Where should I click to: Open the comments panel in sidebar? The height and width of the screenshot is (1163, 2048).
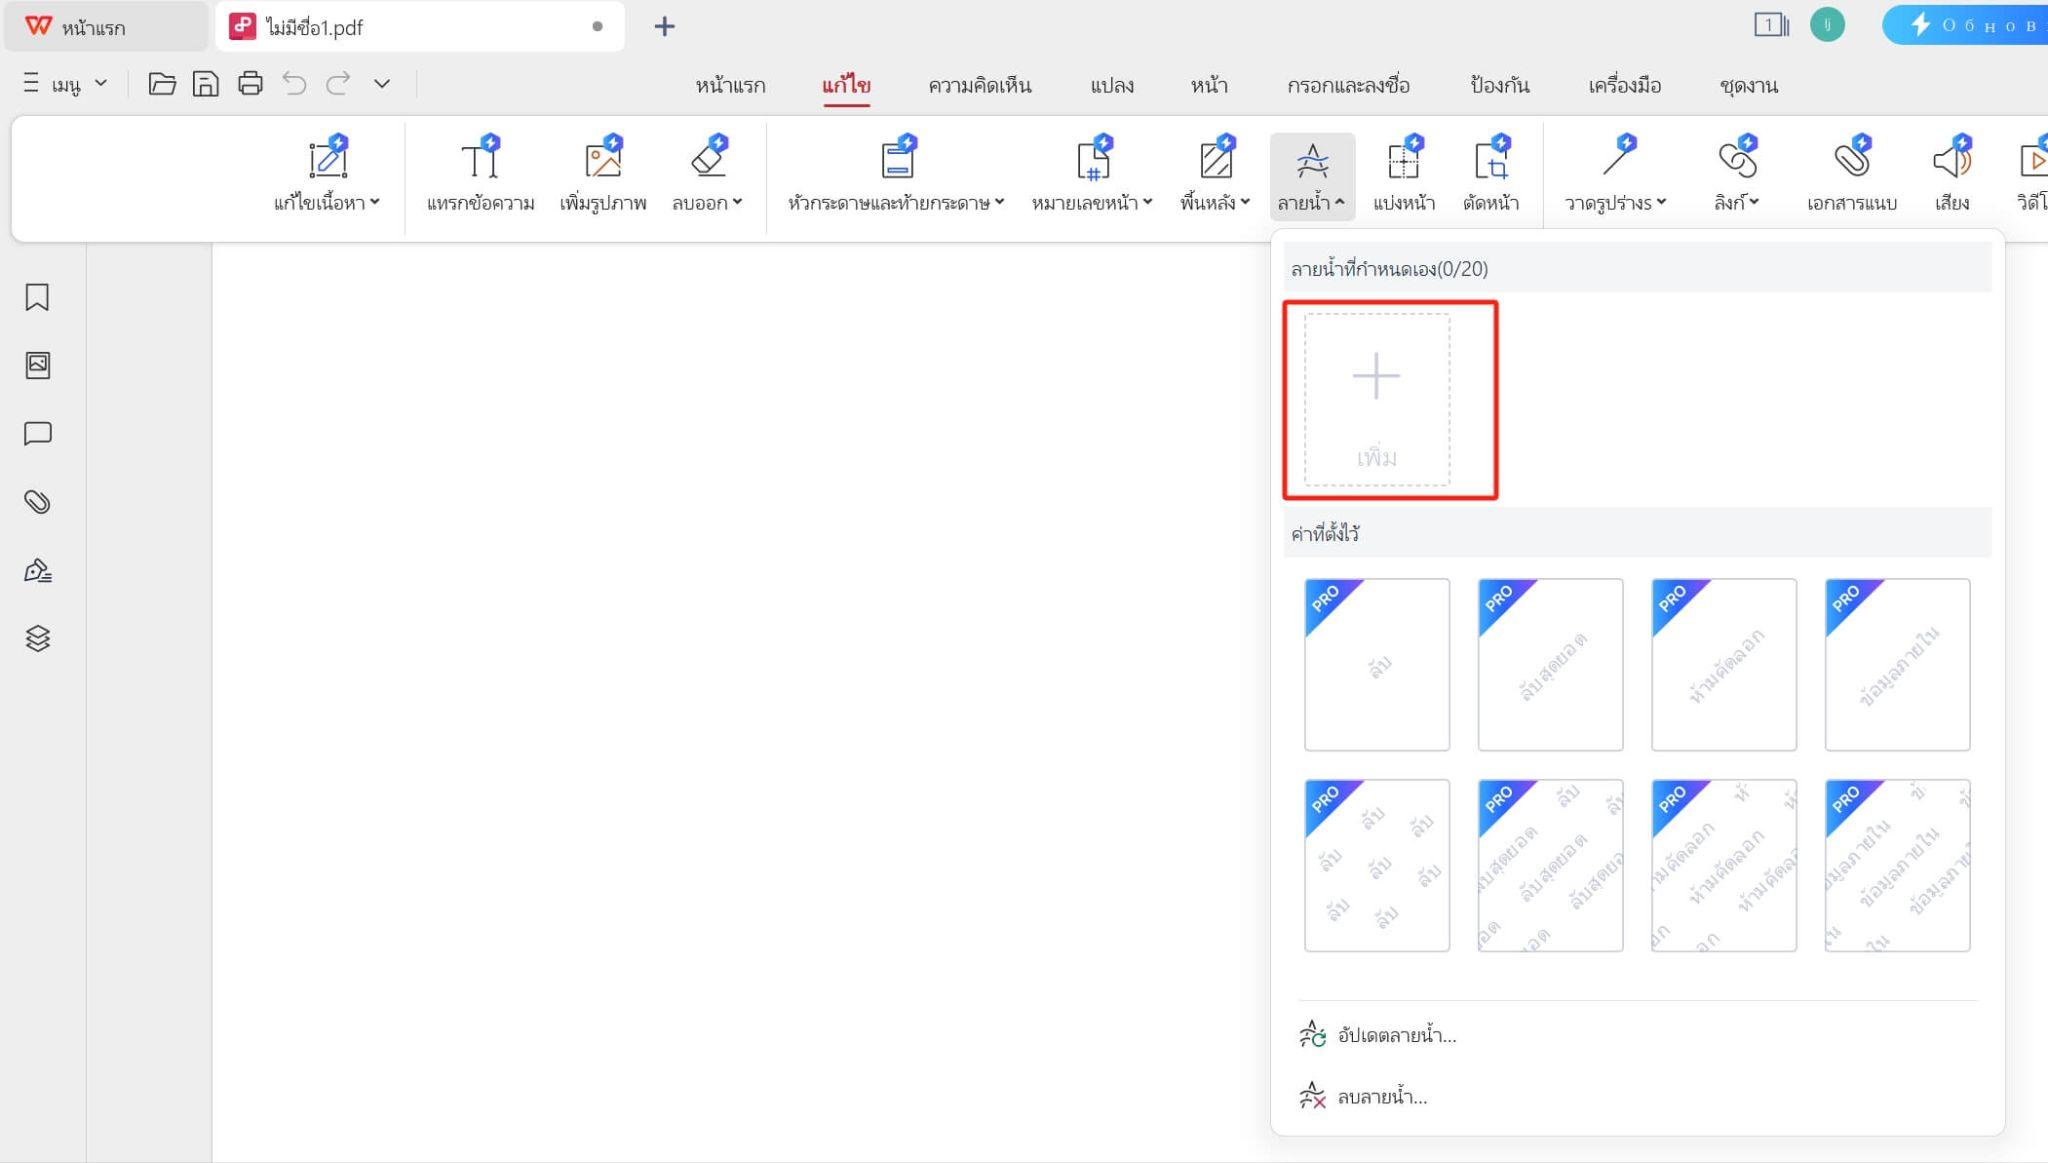37,433
